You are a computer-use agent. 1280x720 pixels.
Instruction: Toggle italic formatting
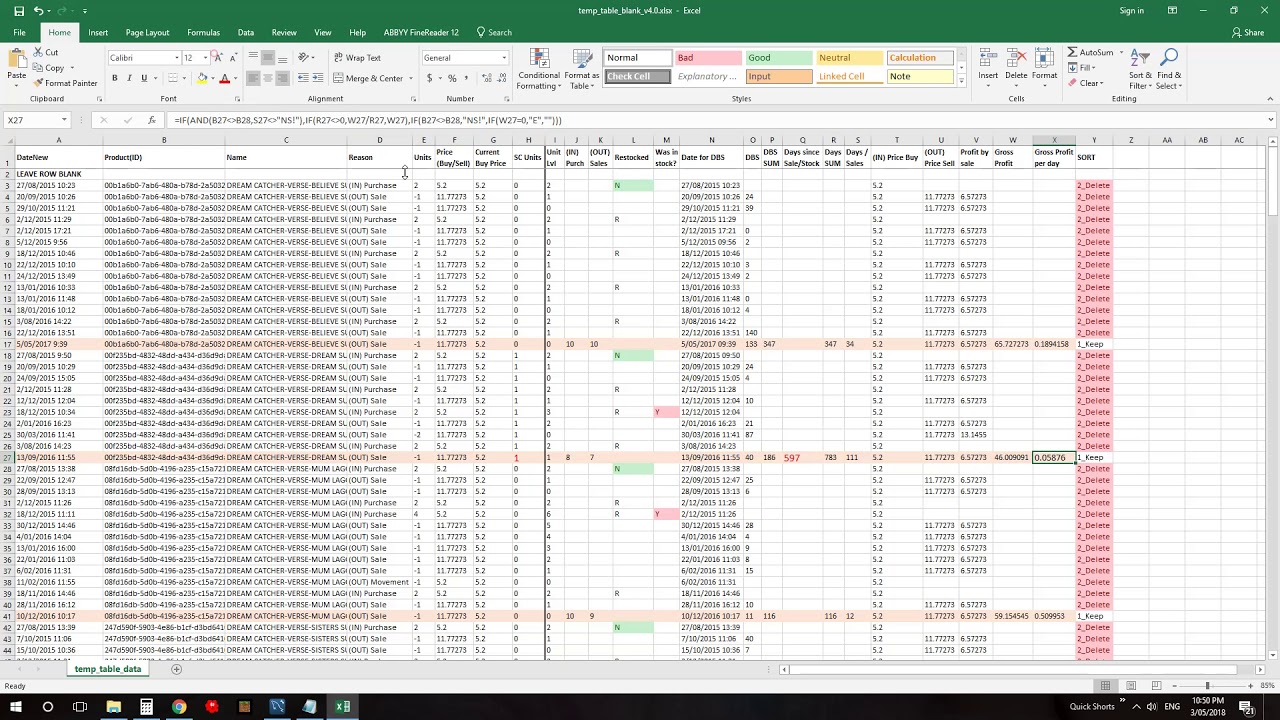[129, 78]
